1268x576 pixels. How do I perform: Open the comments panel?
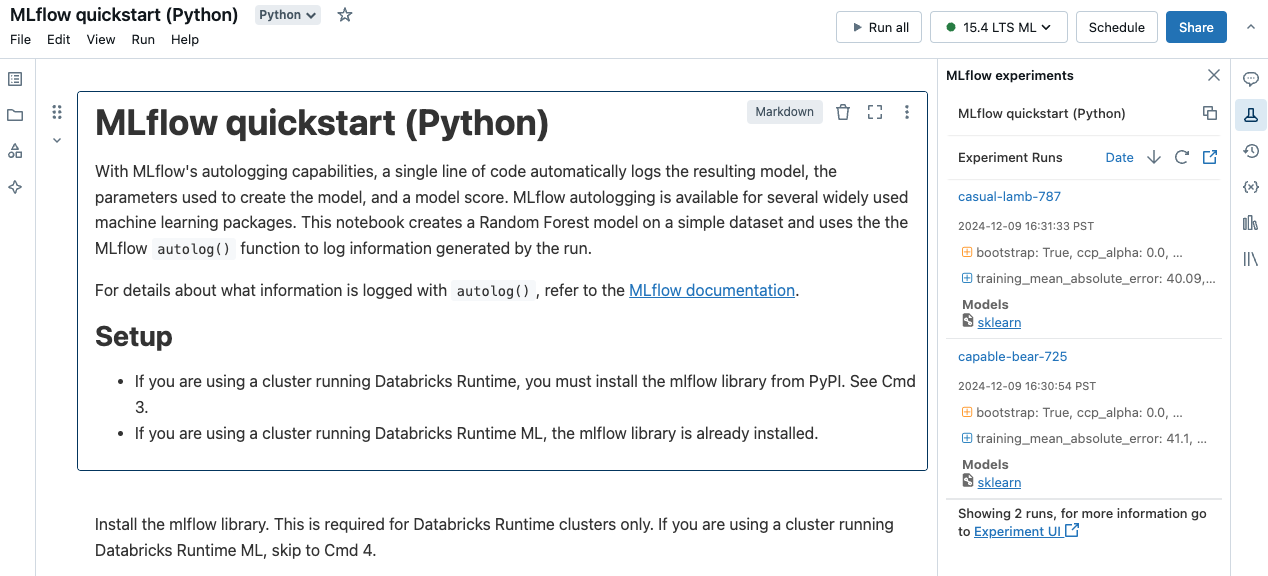[1250, 78]
